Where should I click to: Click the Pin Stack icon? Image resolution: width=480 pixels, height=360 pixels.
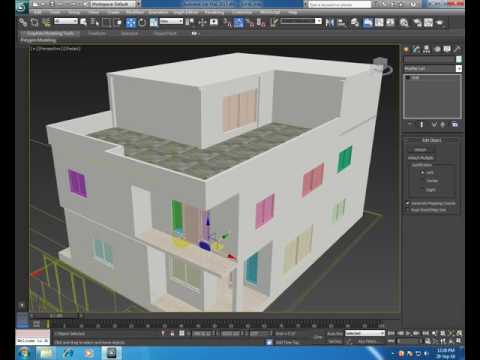pos(410,124)
